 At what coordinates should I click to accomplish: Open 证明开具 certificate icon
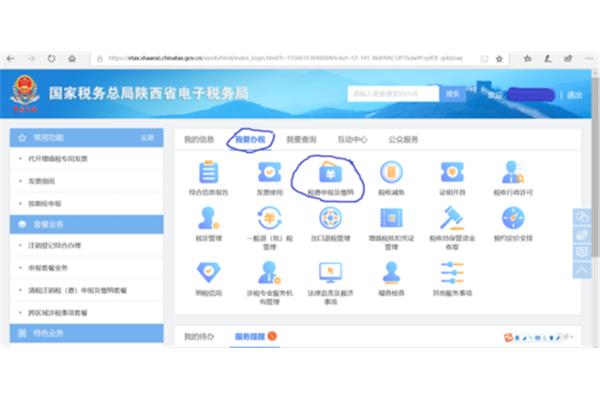tap(452, 172)
